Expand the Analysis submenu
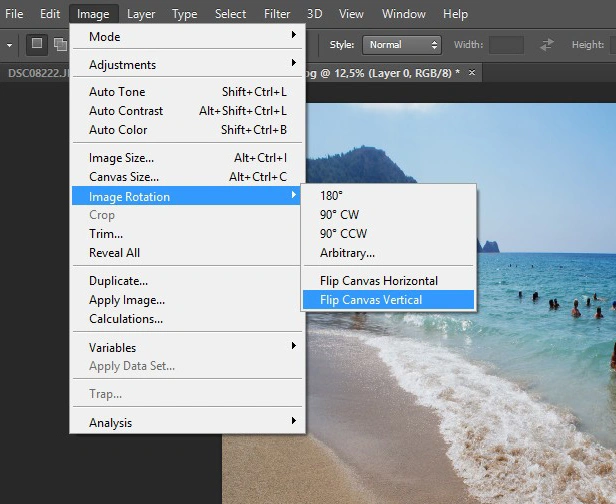Image resolution: width=616 pixels, height=504 pixels. coord(187,422)
